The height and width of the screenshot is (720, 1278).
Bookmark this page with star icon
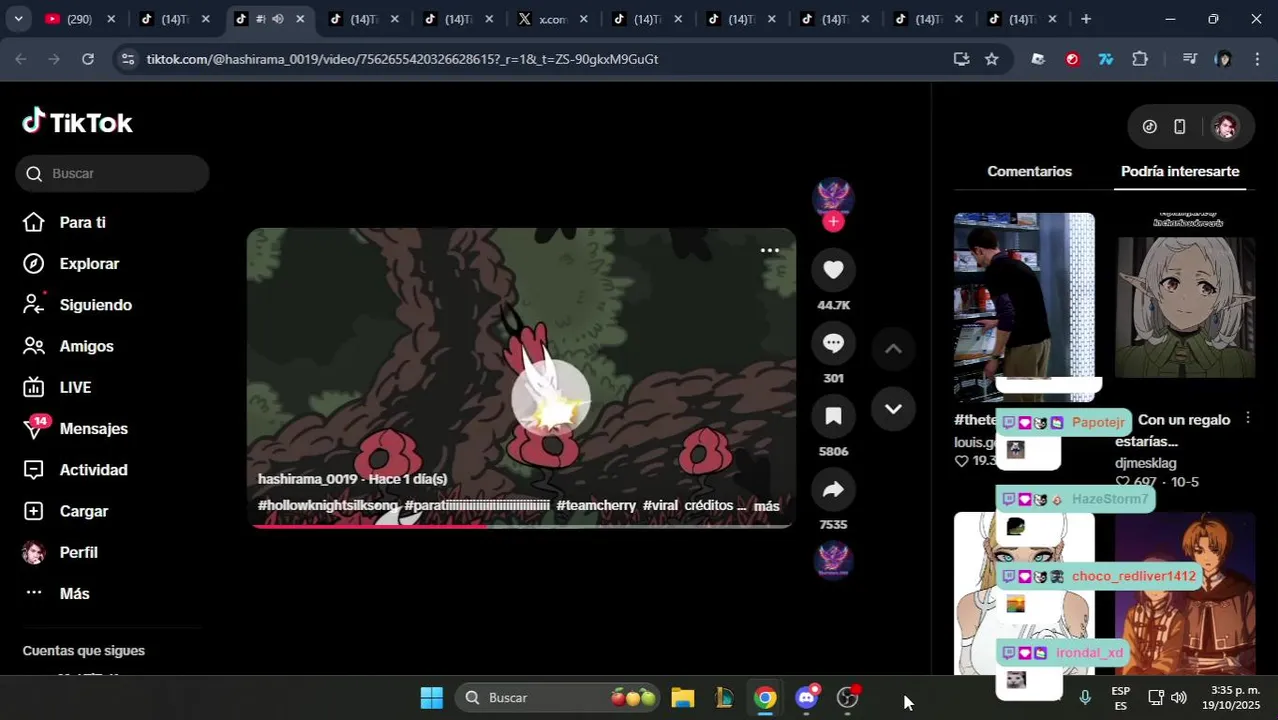[x=991, y=59]
